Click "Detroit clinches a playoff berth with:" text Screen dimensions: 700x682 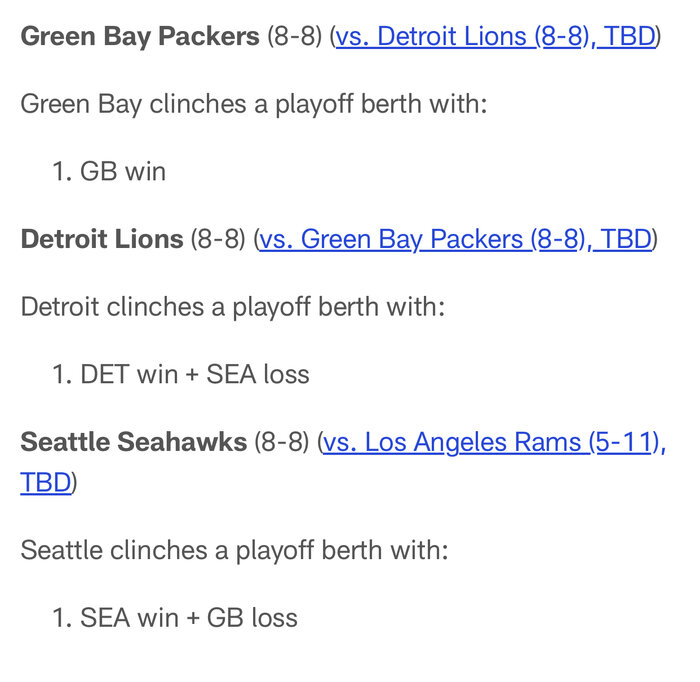point(232,306)
